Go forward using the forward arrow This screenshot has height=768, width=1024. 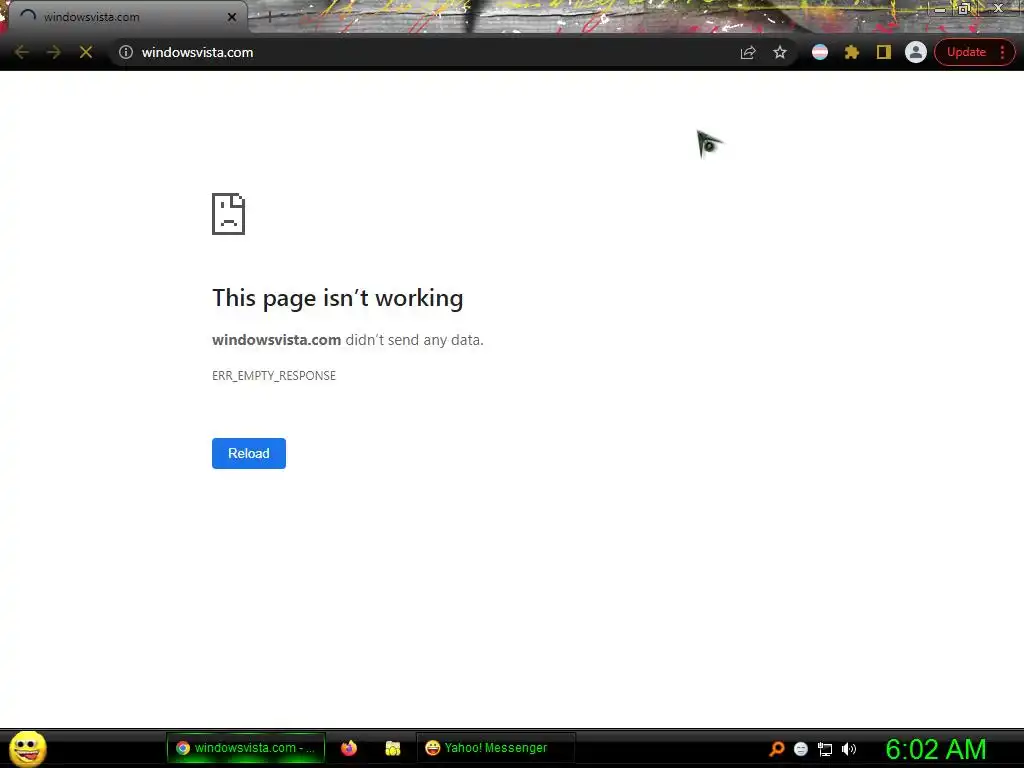54,52
